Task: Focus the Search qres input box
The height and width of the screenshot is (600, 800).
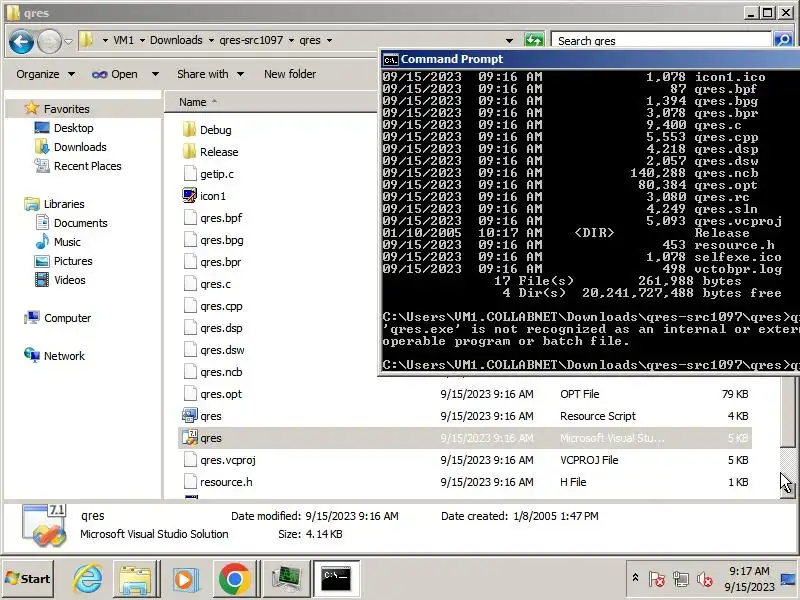Action: [661, 40]
